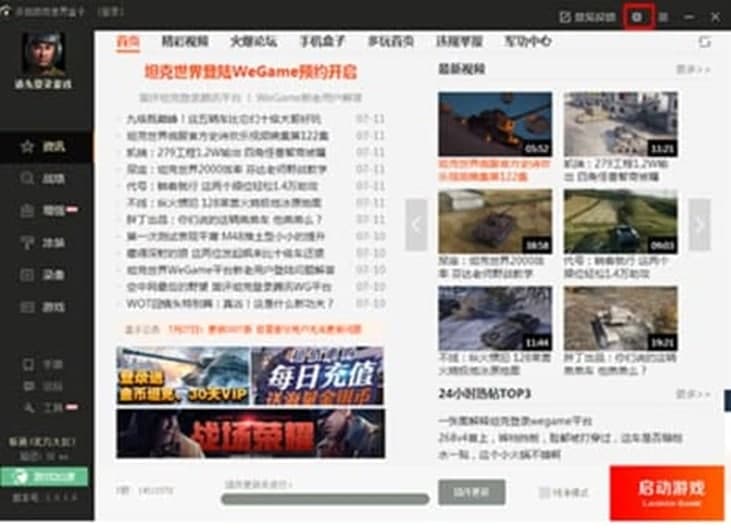This screenshot has height=530, width=731.
Task: Click the refresh icon at the right end of the tab bar
Action: 704,41
